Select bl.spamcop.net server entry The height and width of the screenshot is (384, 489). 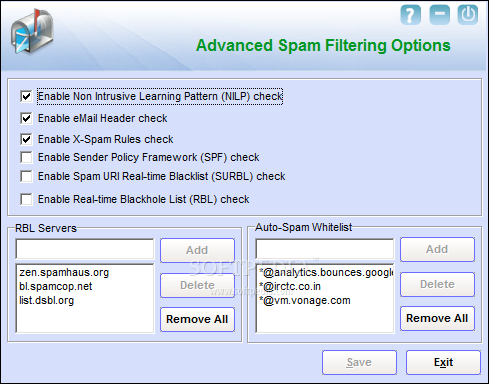(x=56, y=286)
